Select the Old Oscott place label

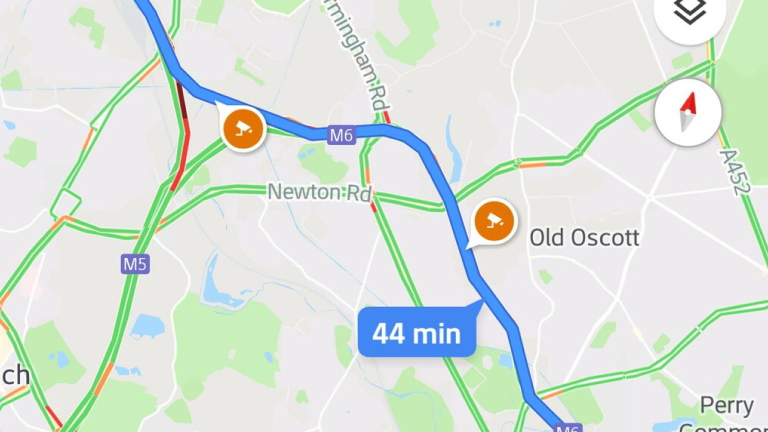[584, 238]
